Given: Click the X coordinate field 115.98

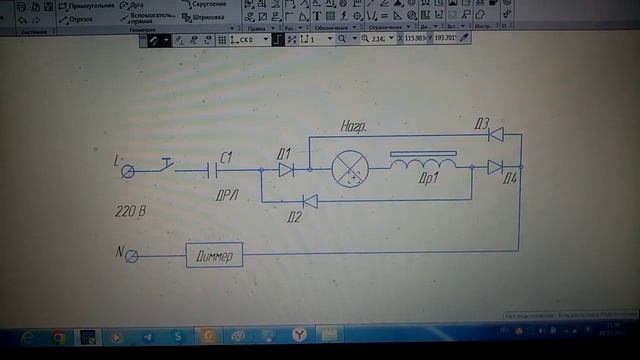Looking at the screenshot, I should (x=416, y=38).
